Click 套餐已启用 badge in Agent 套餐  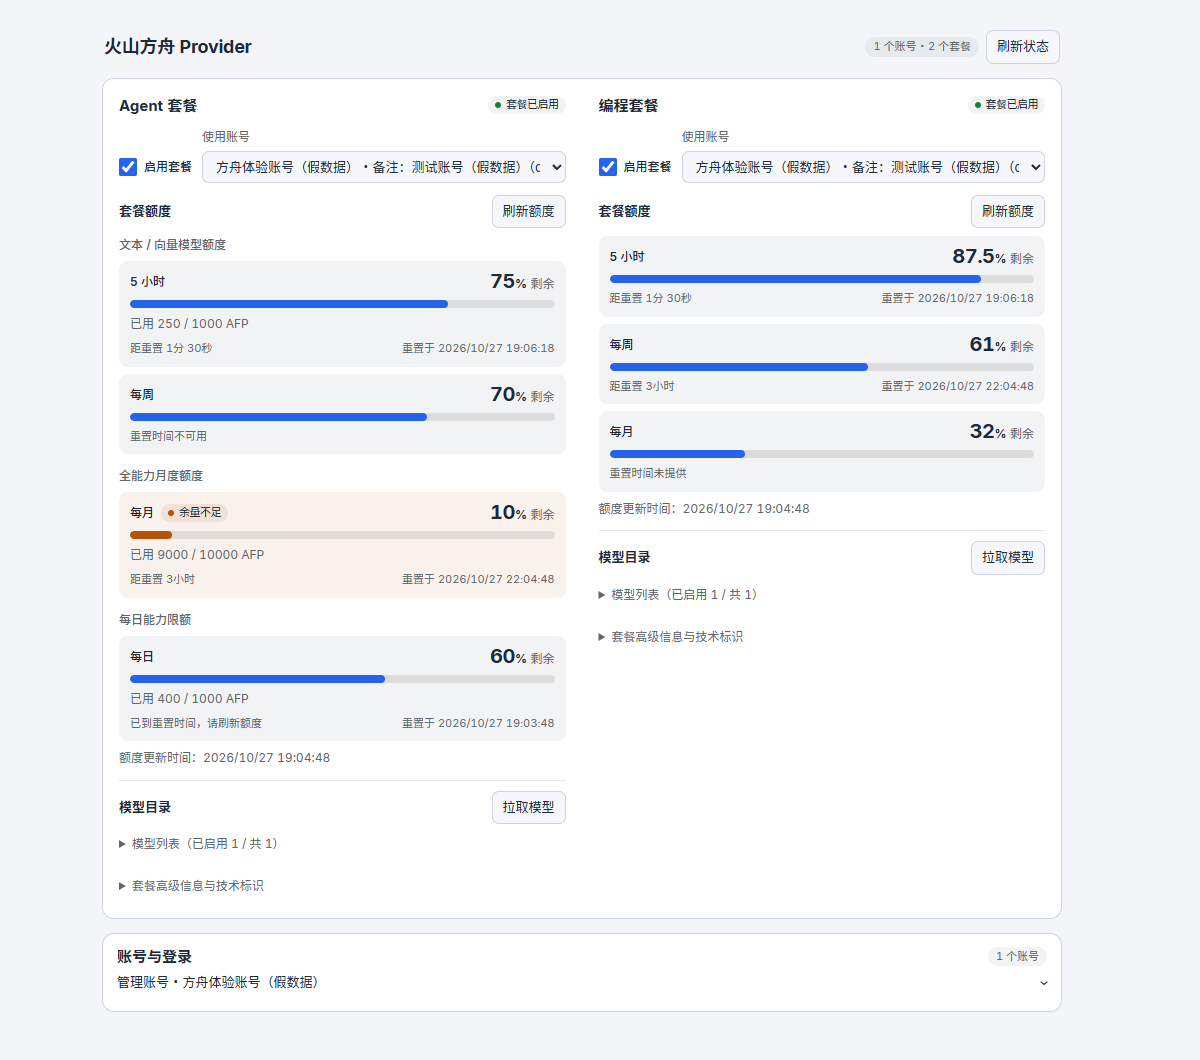click(x=527, y=104)
